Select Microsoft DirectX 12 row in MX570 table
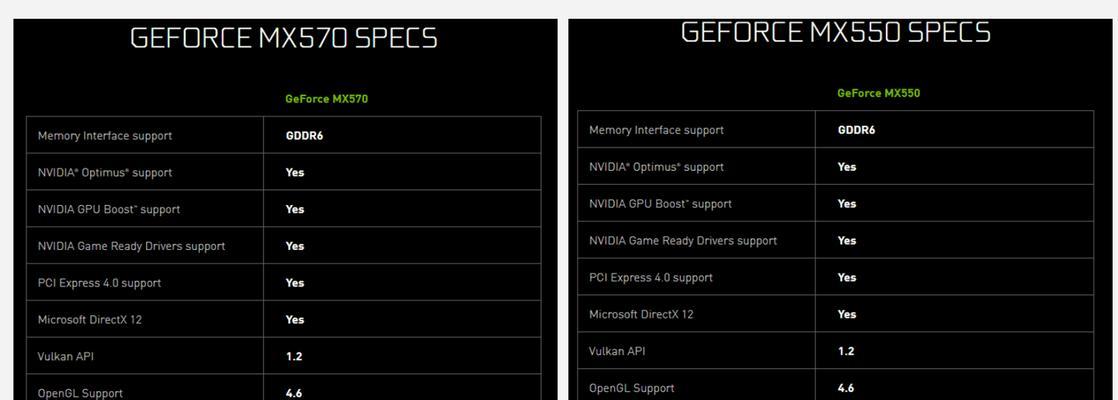1118x400 pixels. (284, 319)
